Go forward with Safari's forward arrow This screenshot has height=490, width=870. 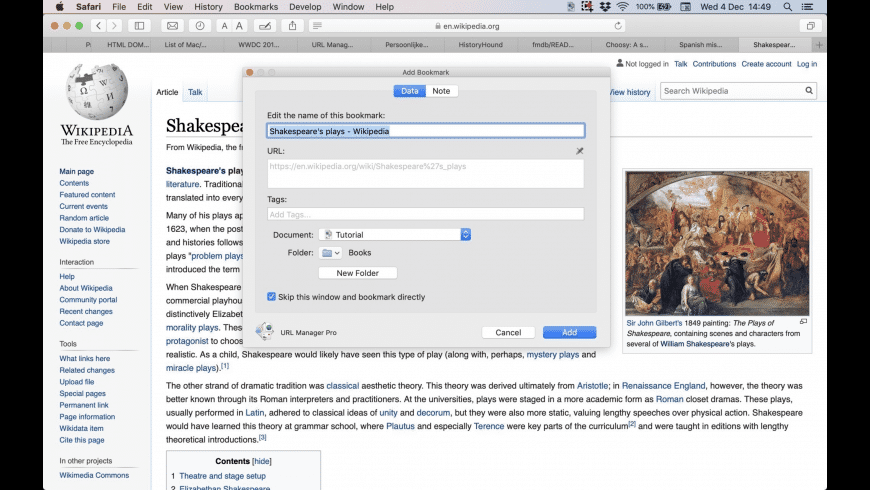click(114, 26)
